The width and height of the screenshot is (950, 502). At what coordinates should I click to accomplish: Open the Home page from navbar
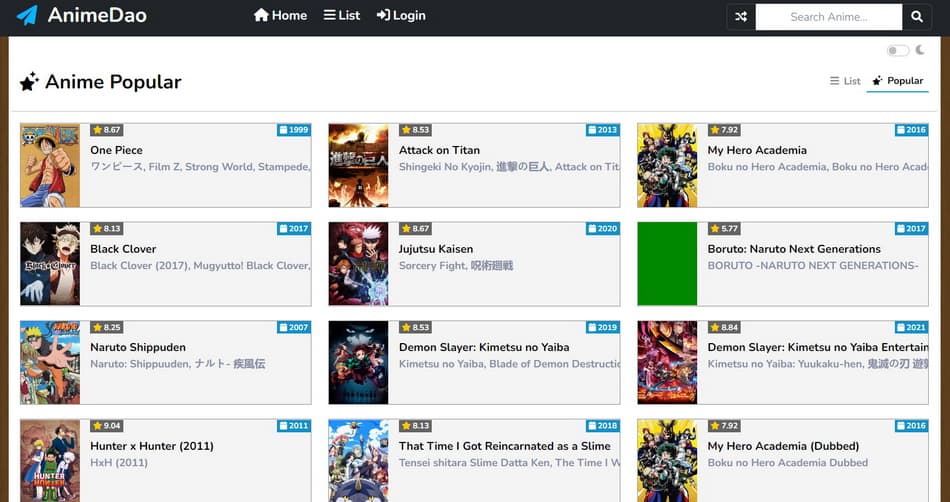(x=280, y=16)
